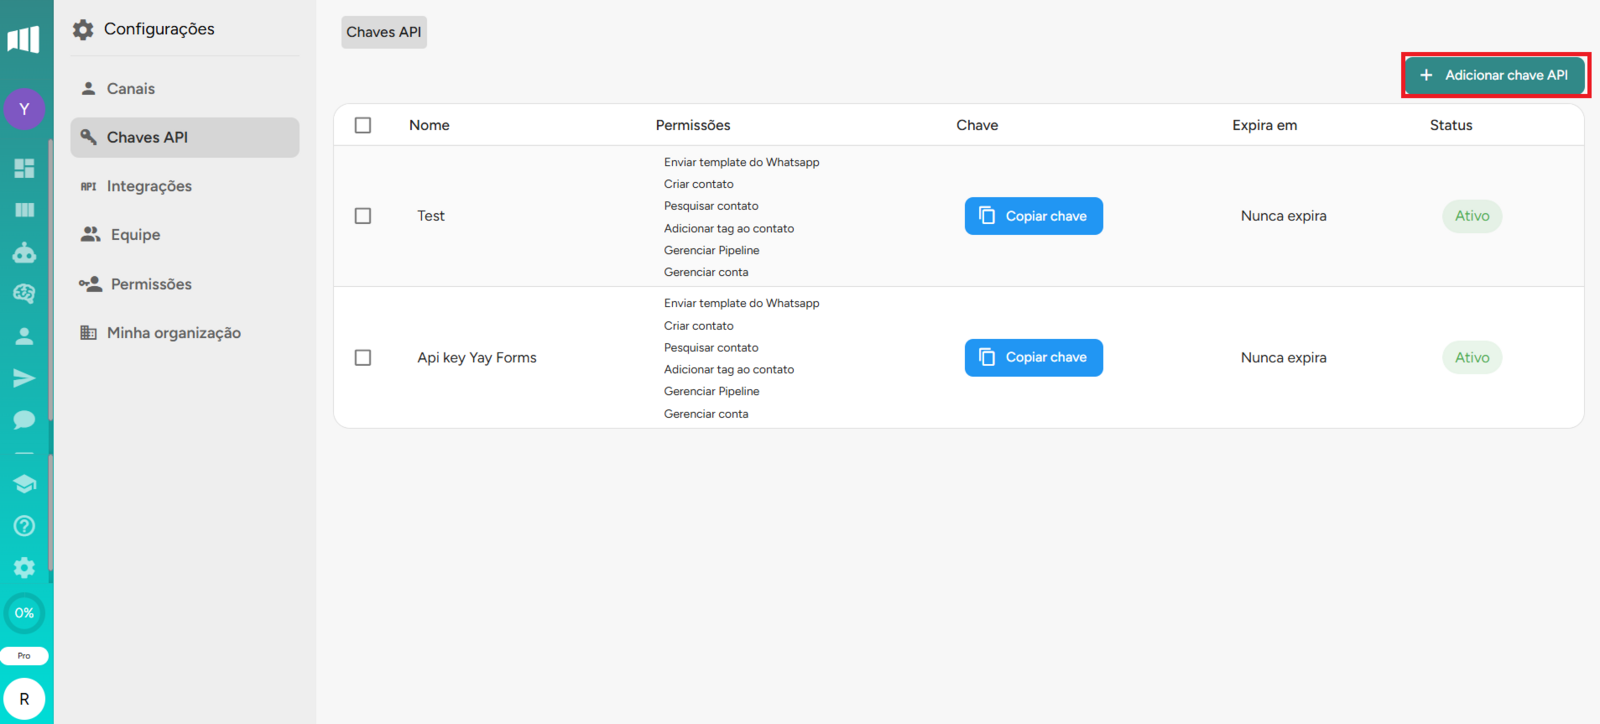The height and width of the screenshot is (724, 1600).
Task: Click the settings gear icon in sidebar
Action: click(x=24, y=568)
